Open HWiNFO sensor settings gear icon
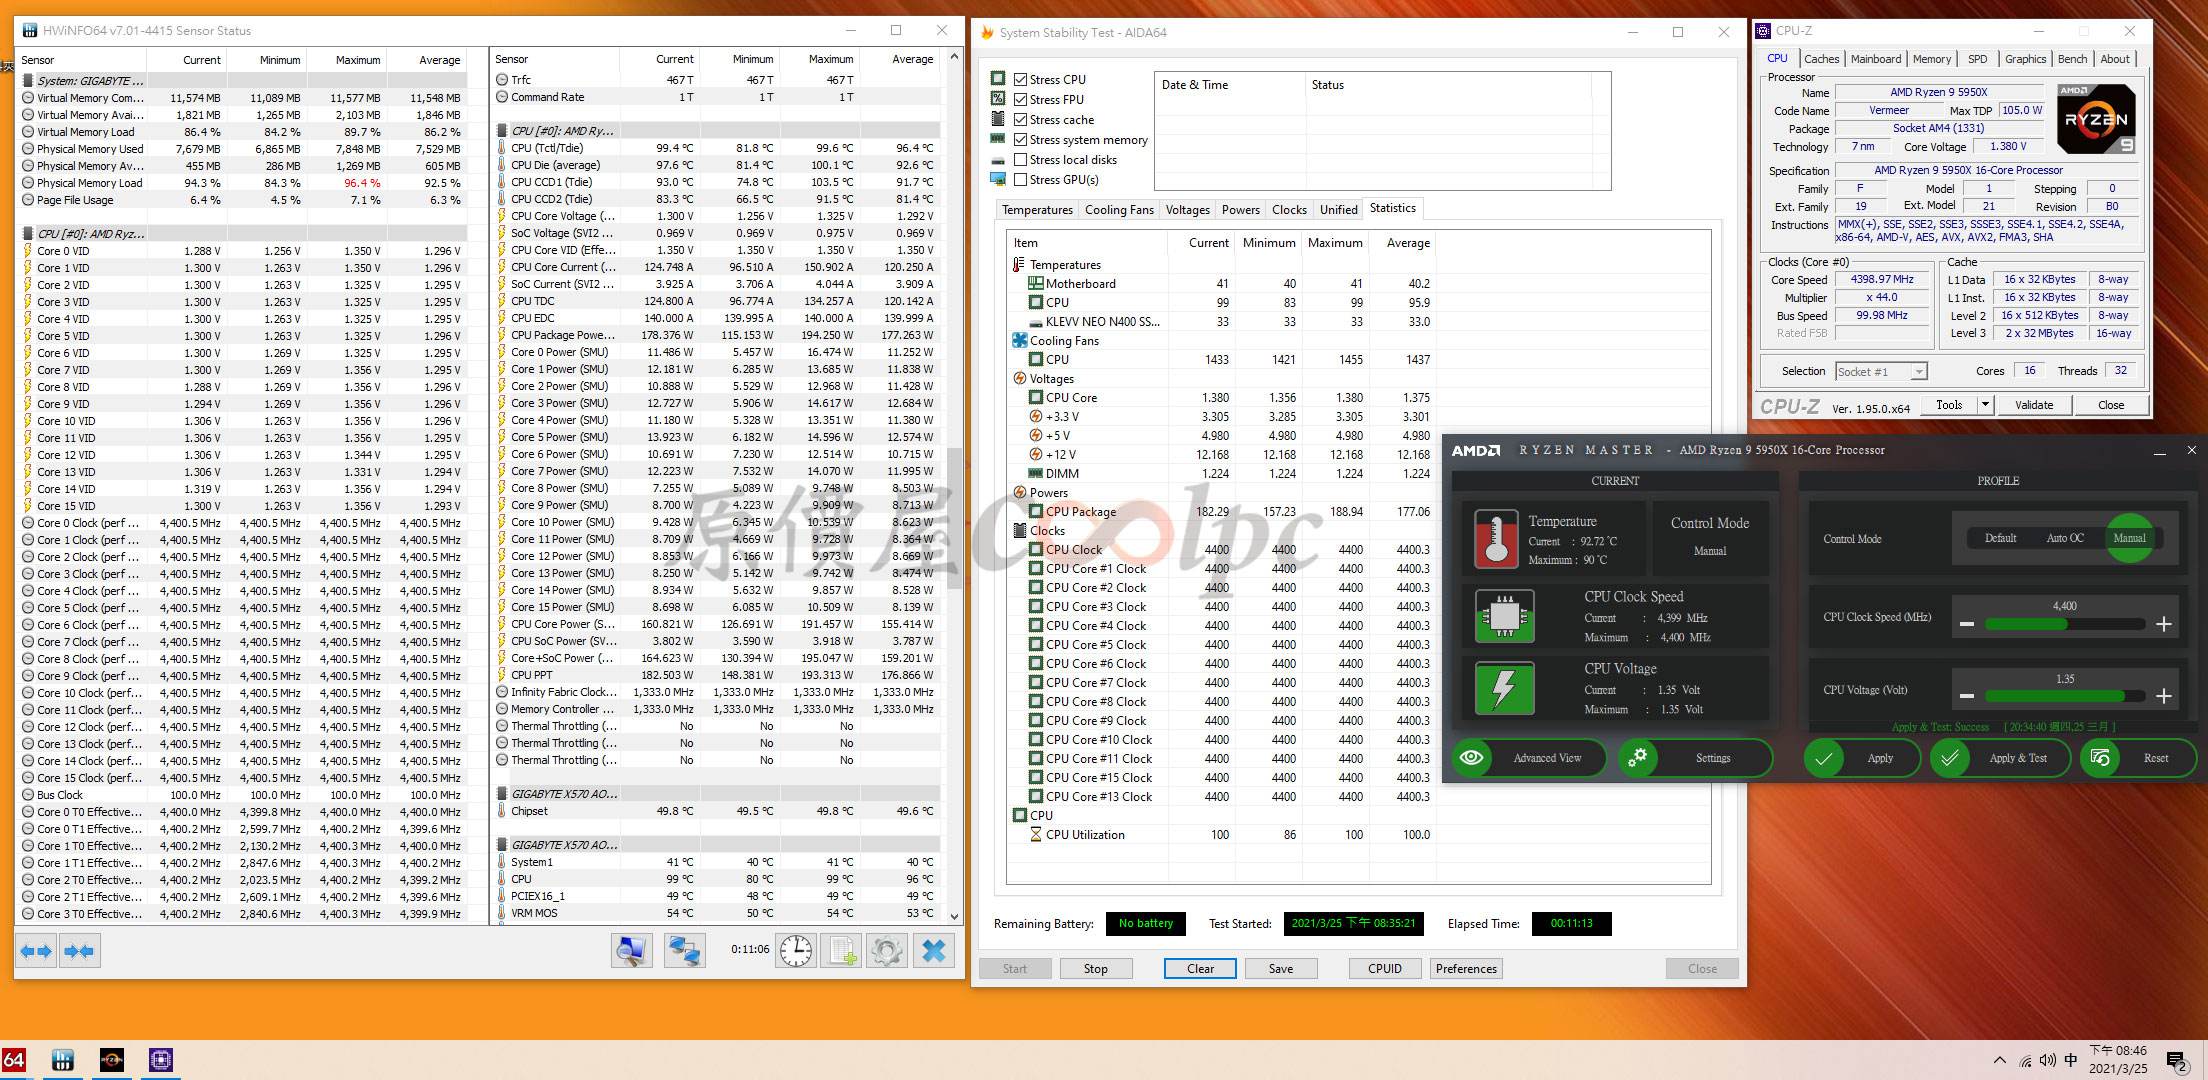 (886, 951)
